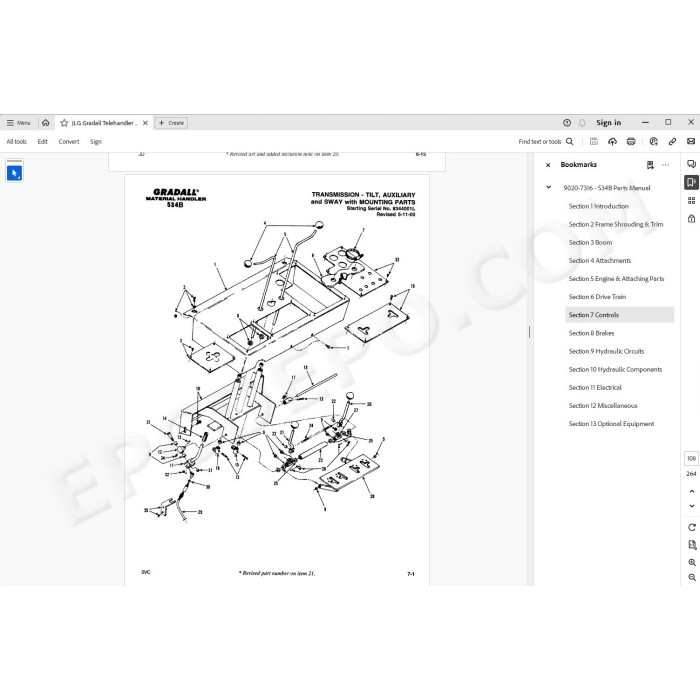Click the cloud upload icon
This screenshot has height=700, width=700.
612,142
